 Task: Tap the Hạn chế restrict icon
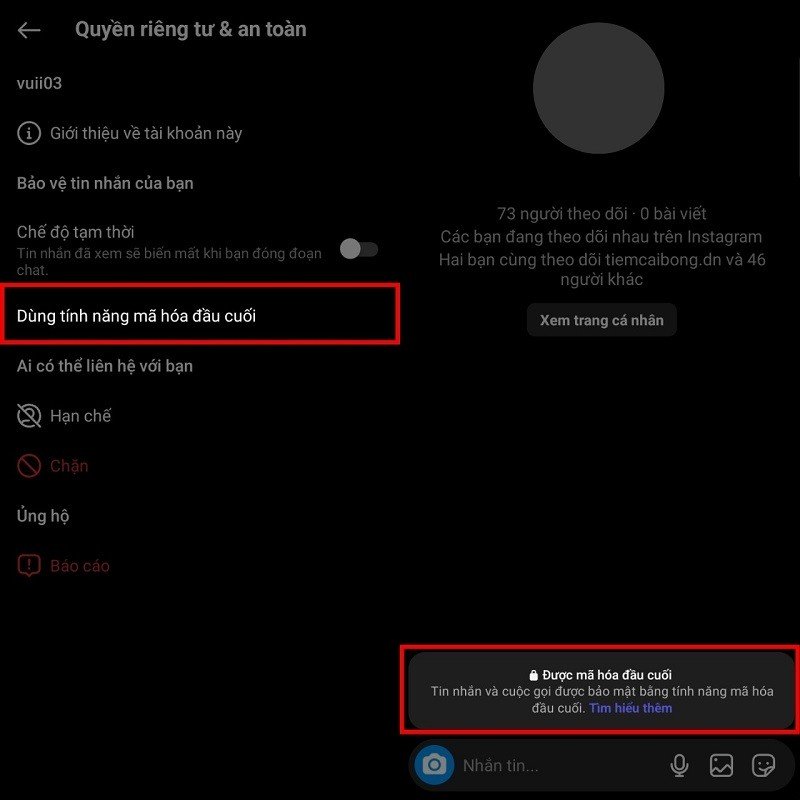(29, 415)
